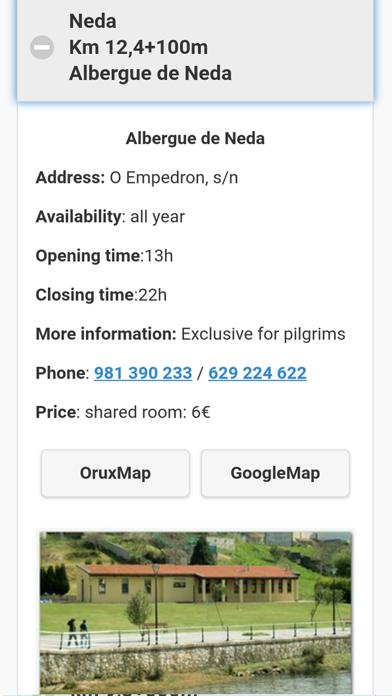The image size is (392, 696).
Task: Tap the walking pilgrims in the photo
Action: point(77,632)
